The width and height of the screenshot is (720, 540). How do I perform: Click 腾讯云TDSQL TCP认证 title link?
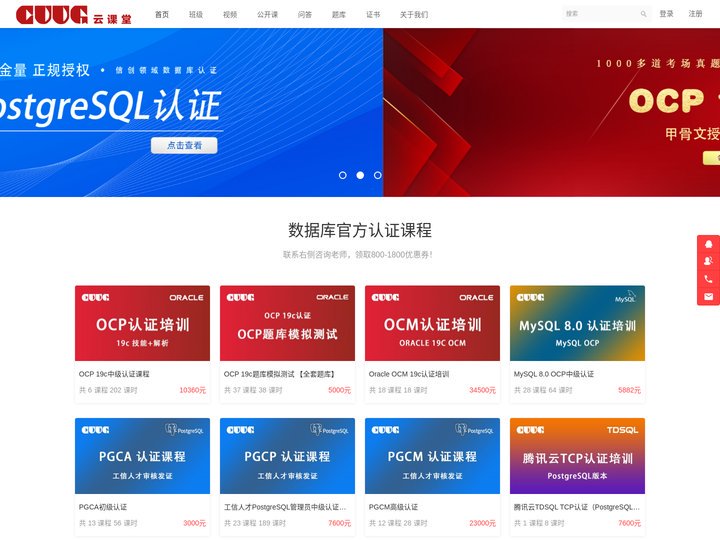point(576,507)
